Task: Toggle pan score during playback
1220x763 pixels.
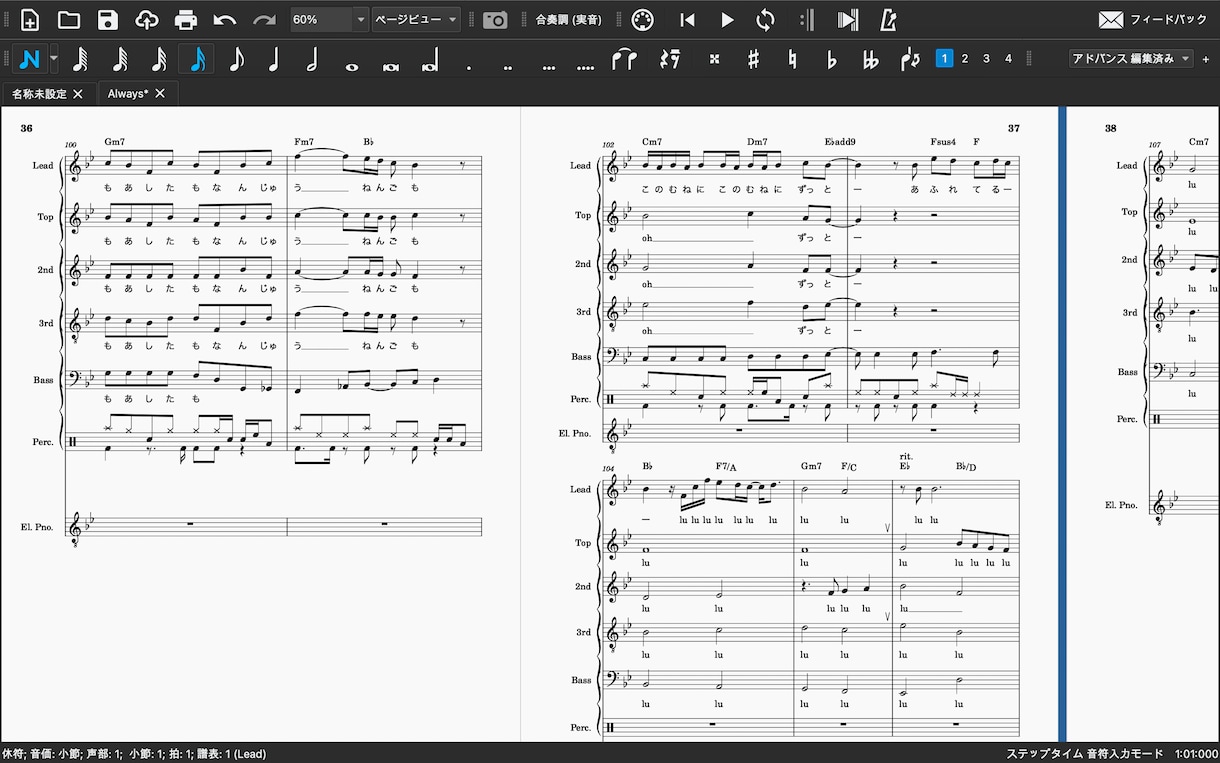Action: click(848, 20)
